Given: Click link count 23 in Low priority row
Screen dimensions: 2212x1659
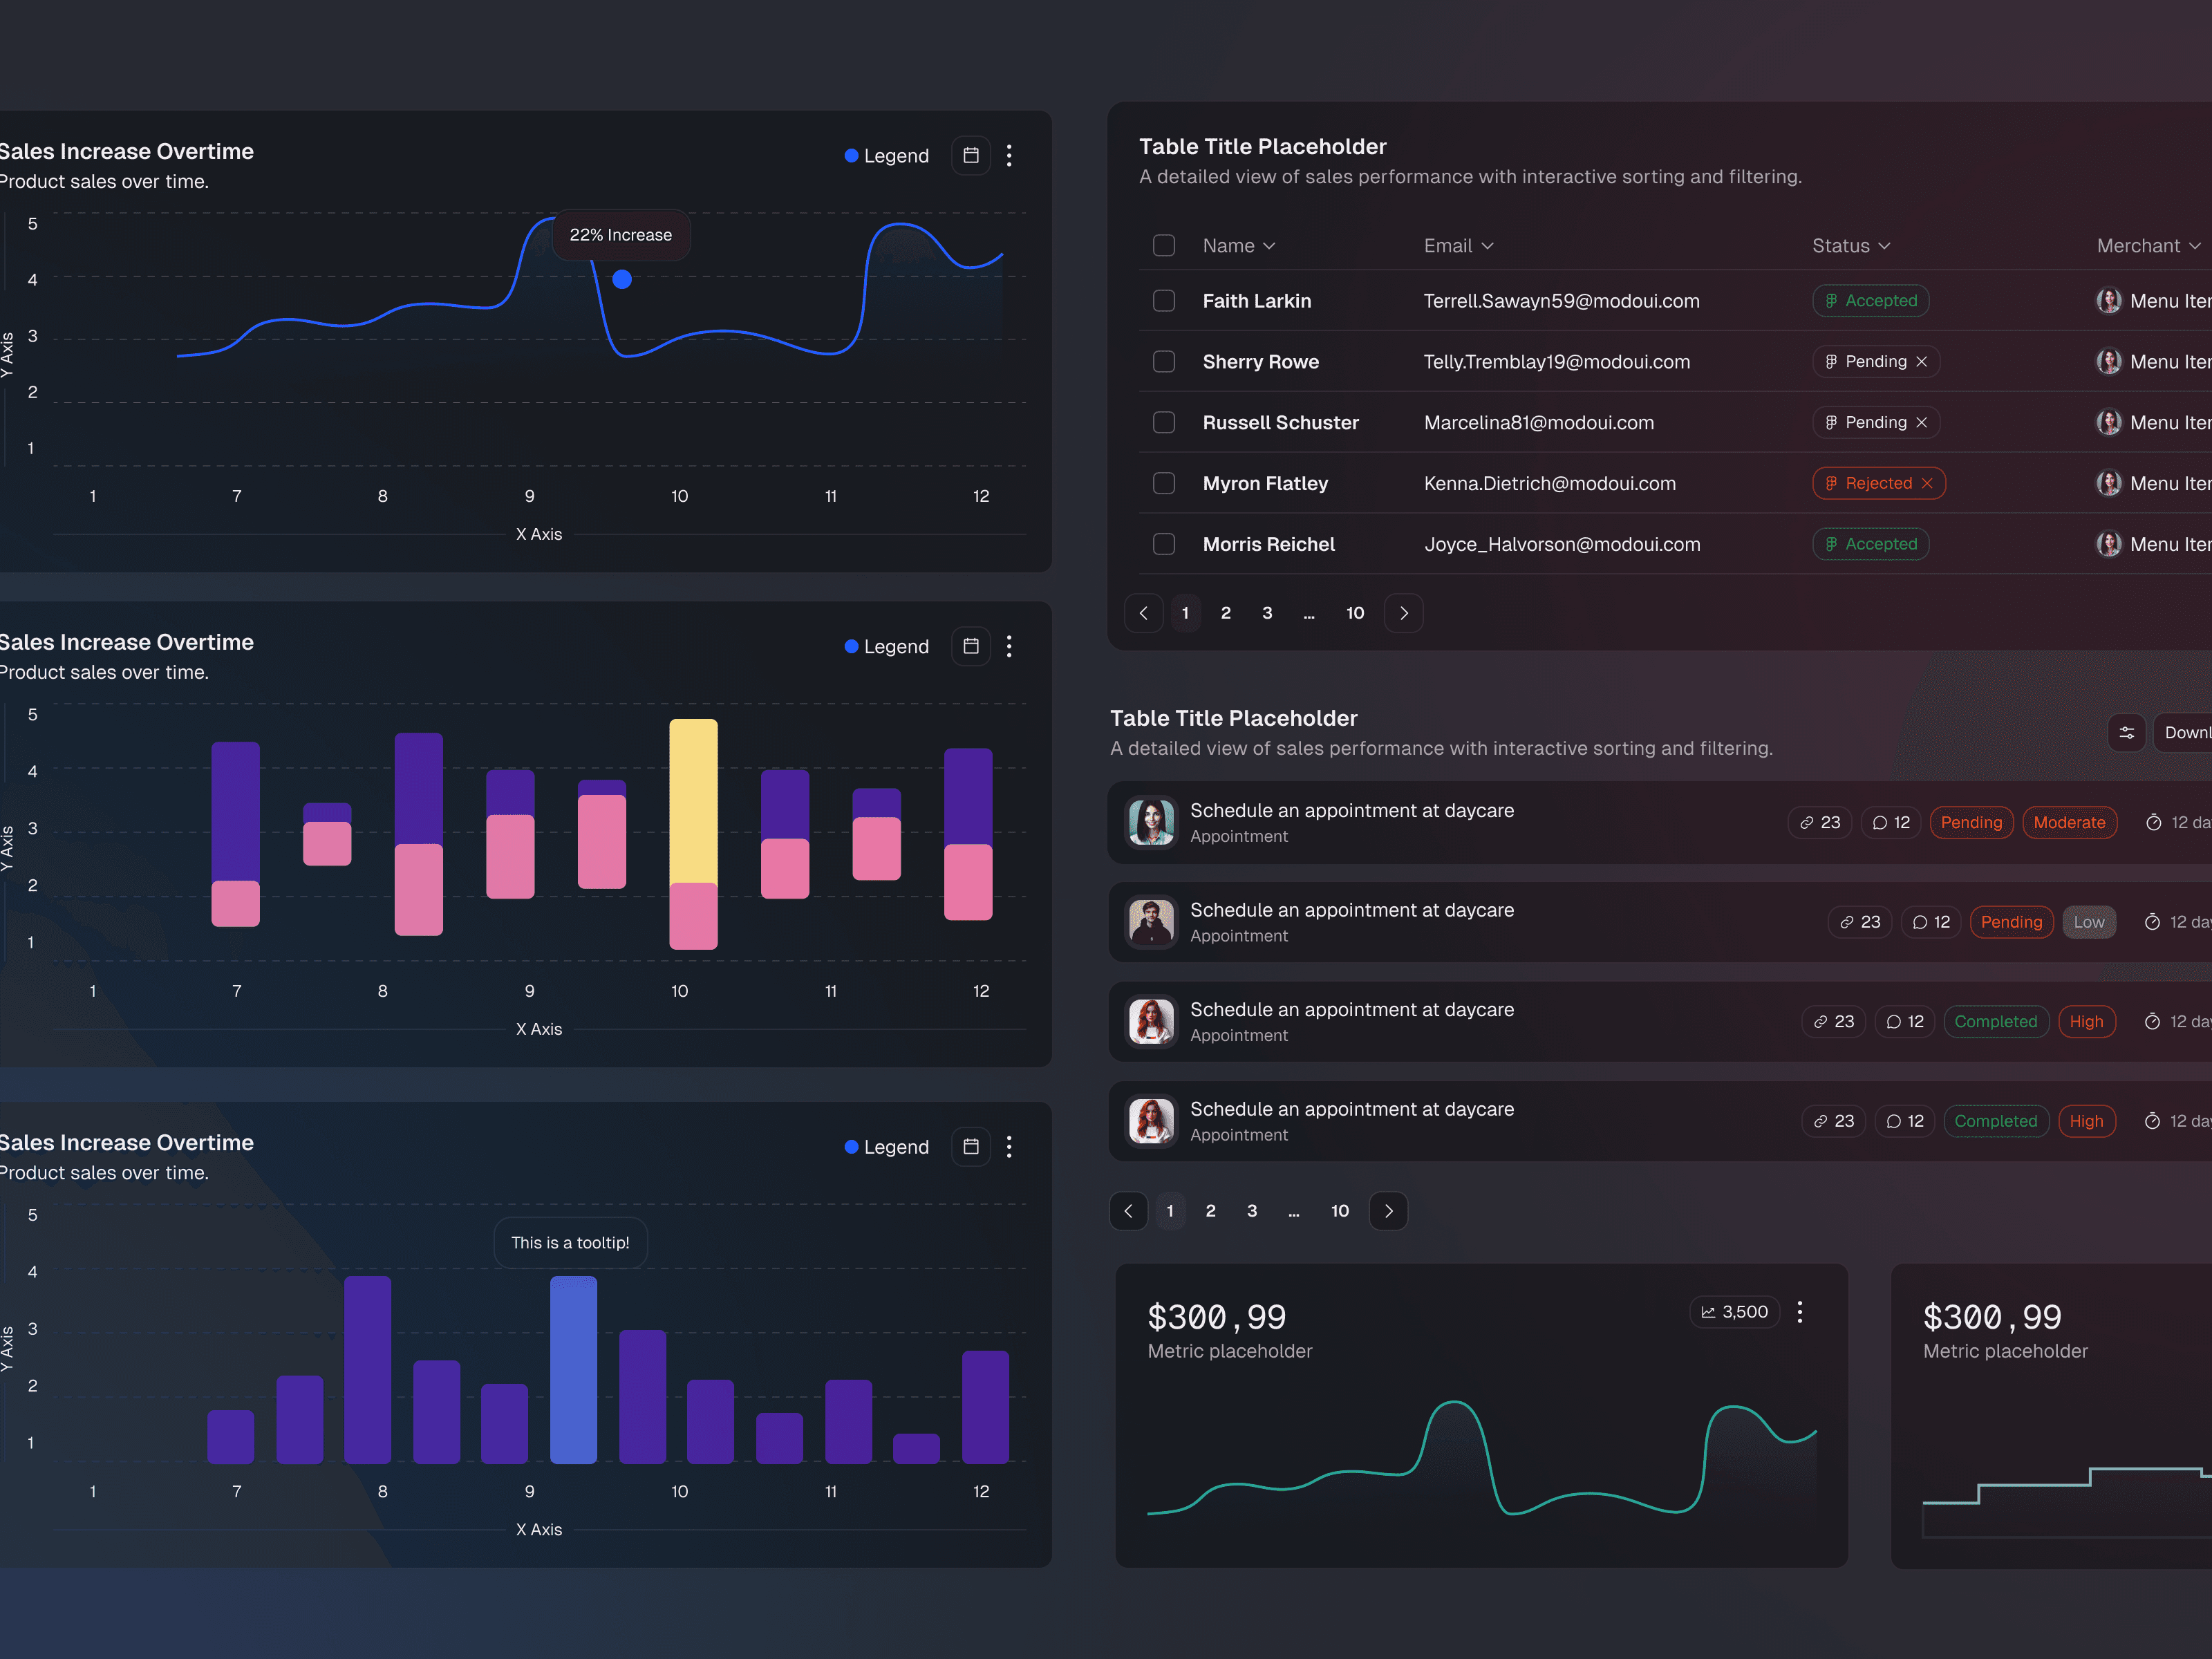Looking at the screenshot, I should 1860,922.
